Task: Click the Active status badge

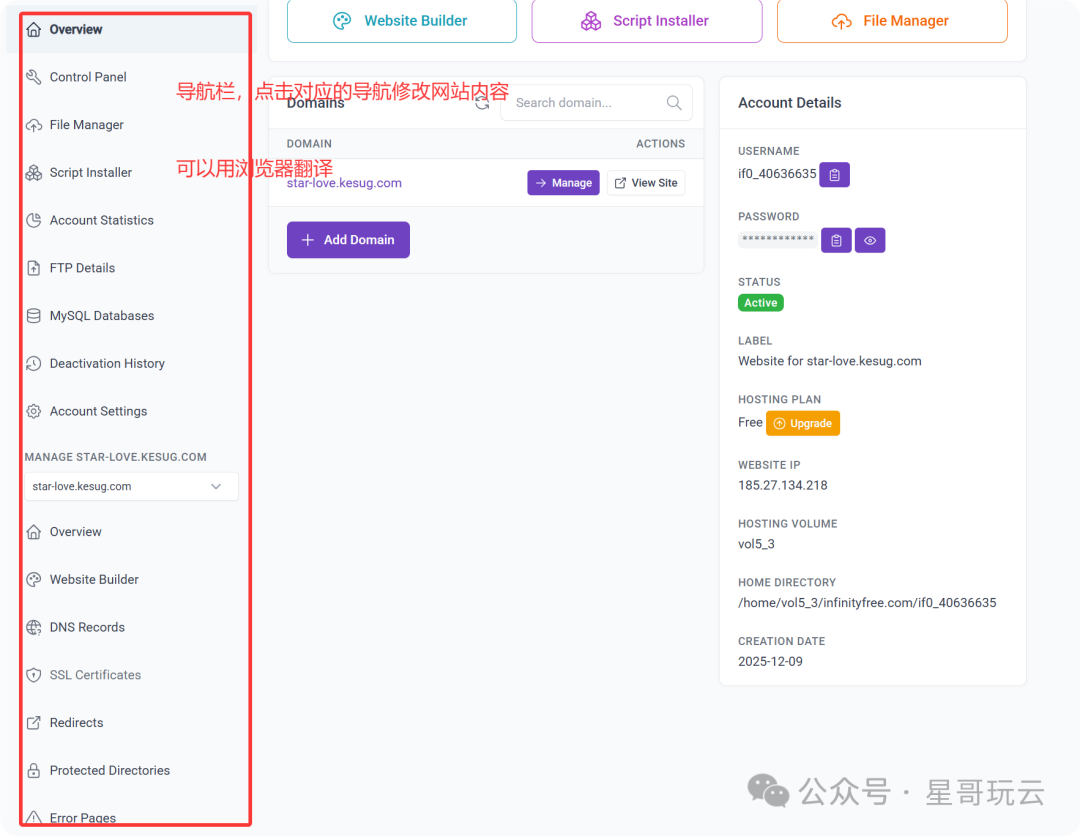Action: click(x=760, y=303)
